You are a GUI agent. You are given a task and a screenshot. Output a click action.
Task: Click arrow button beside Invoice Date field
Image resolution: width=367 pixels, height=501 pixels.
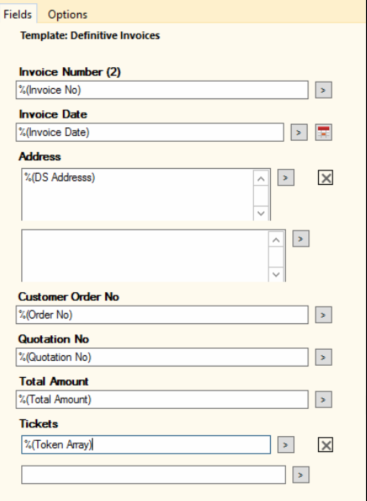pos(299,132)
